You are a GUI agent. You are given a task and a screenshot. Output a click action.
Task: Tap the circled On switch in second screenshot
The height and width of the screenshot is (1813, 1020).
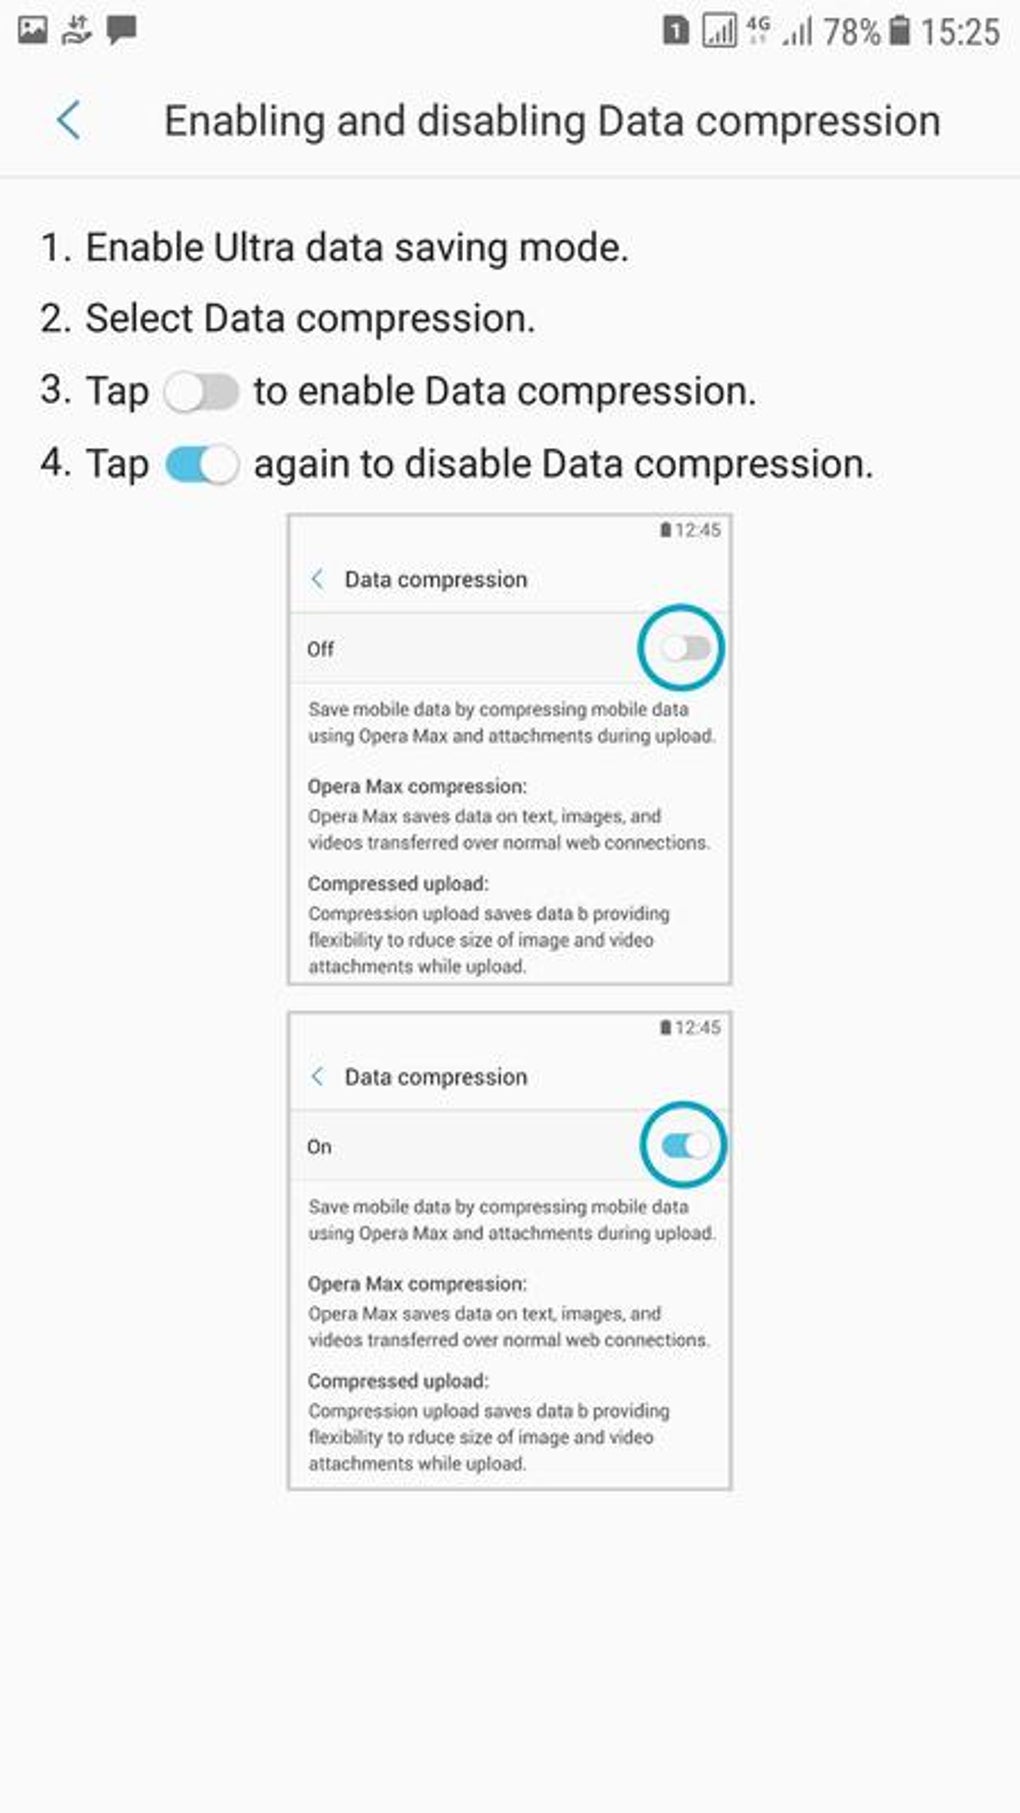pos(686,1145)
